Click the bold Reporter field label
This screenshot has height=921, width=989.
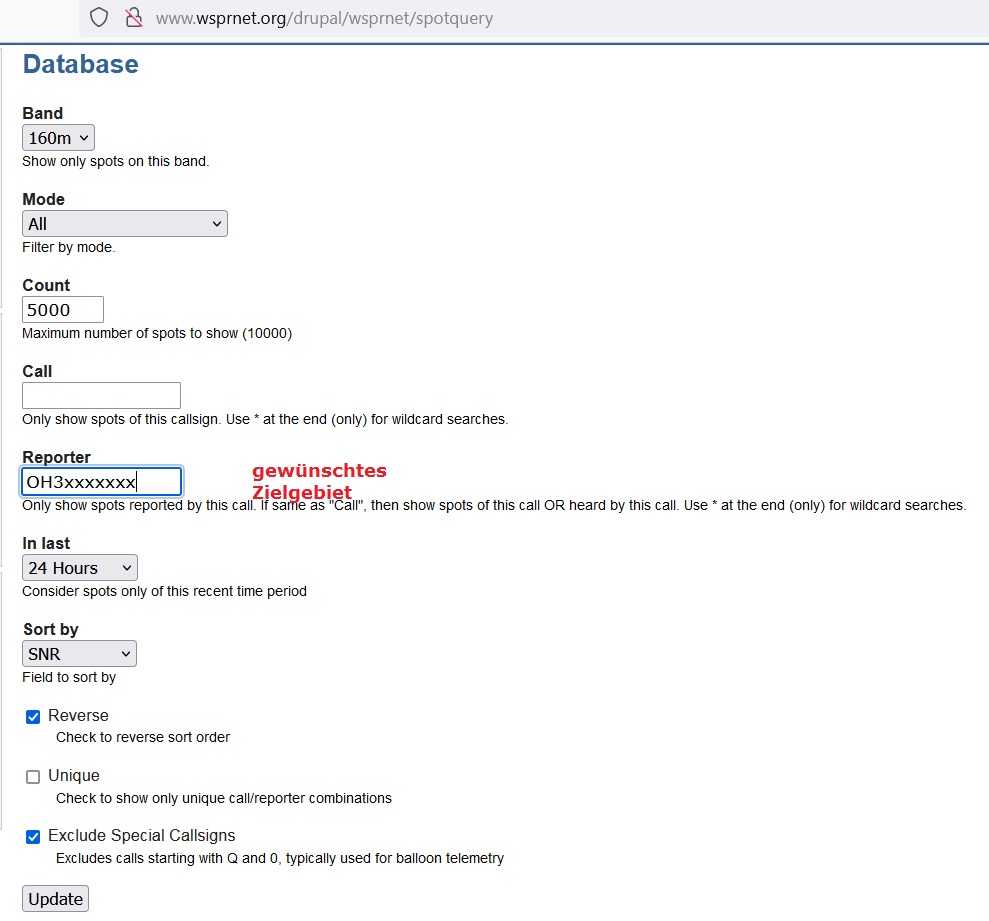point(56,457)
